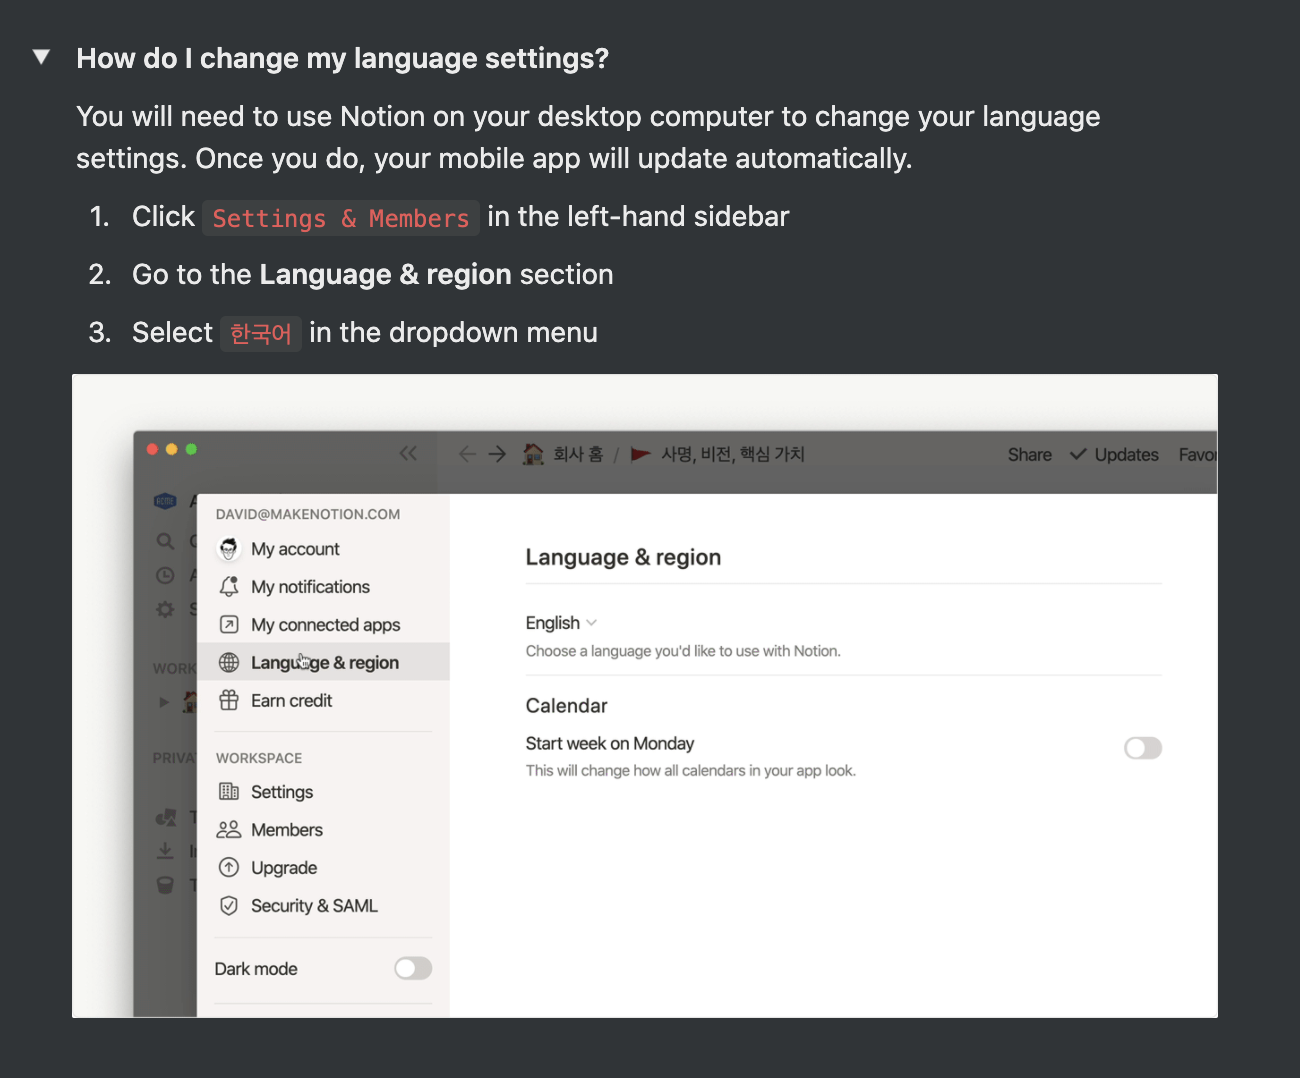Click the How do I change my language settings heading
The image size is (1300, 1078).
[x=342, y=58]
